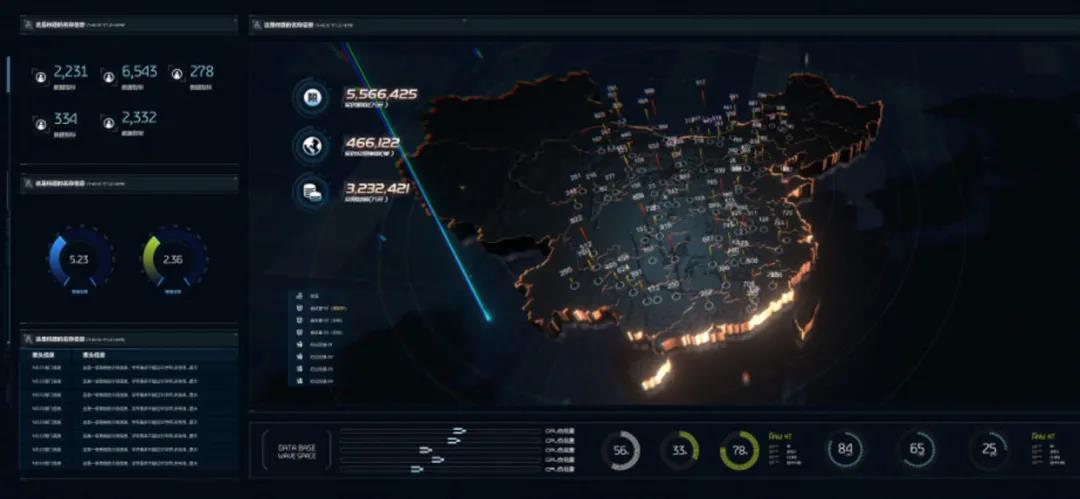Click the header icon of the gauges panel
Image resolution: width=1080 pixels, height=499 pixels.
28,183
